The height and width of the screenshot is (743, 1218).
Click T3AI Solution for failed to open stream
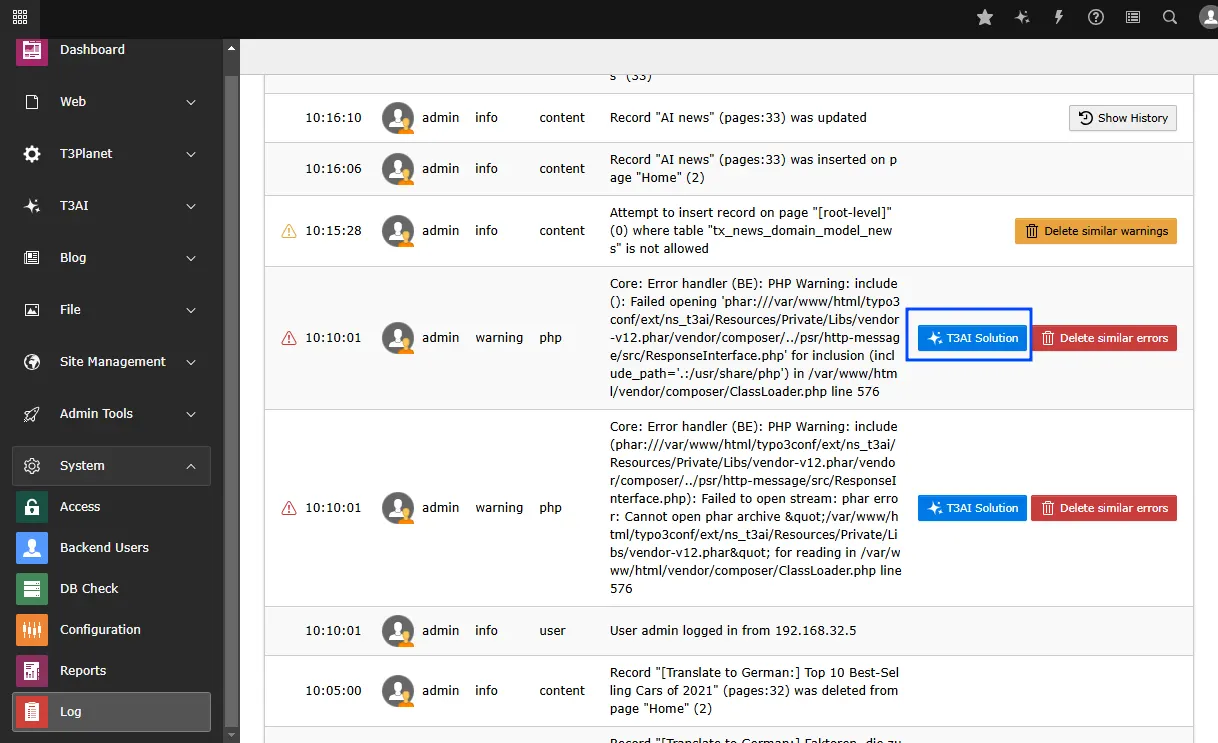tap(973, 508)
